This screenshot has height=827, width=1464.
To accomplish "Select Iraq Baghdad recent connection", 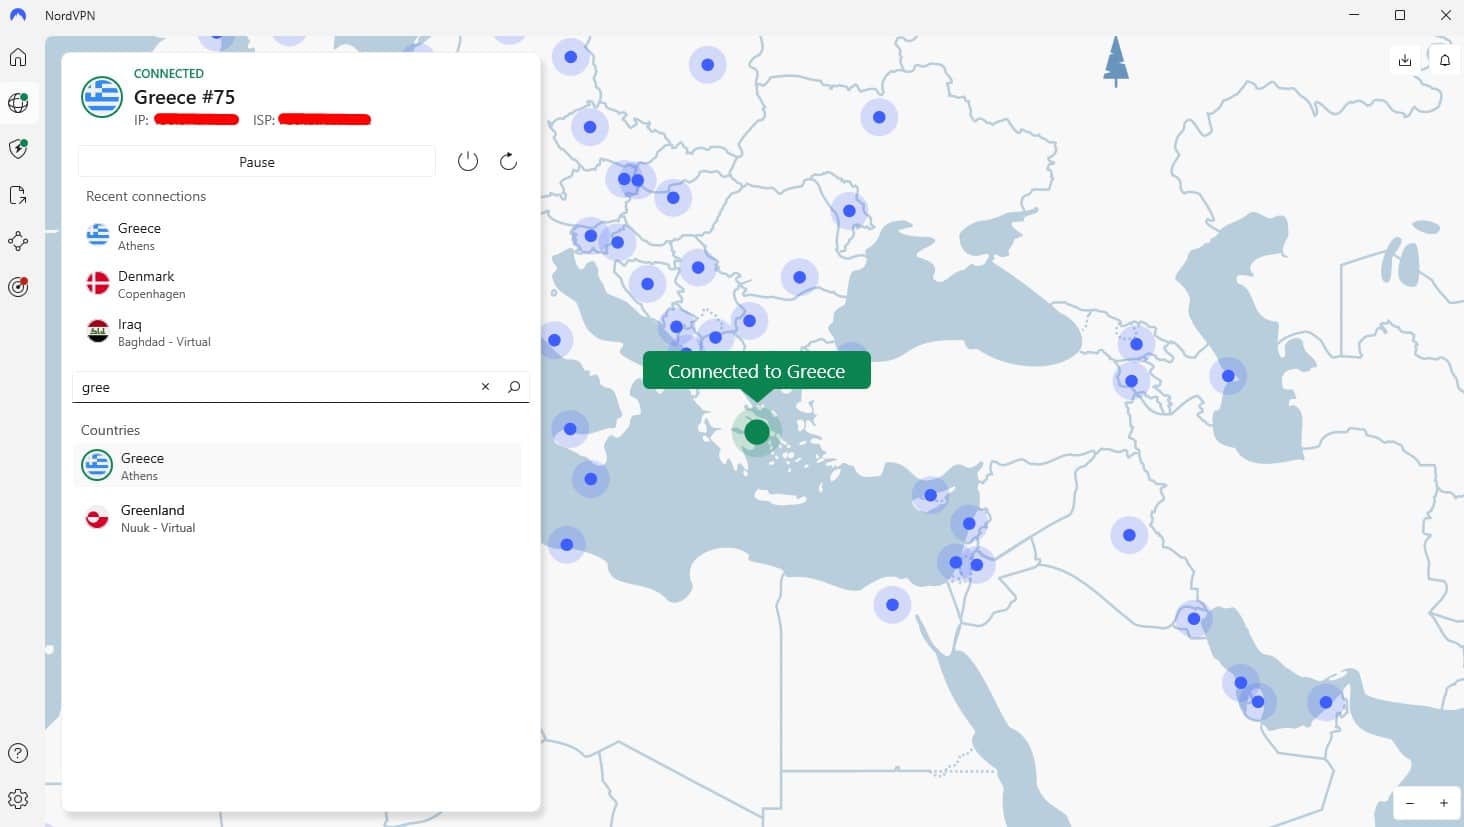I will click(130, 332).
